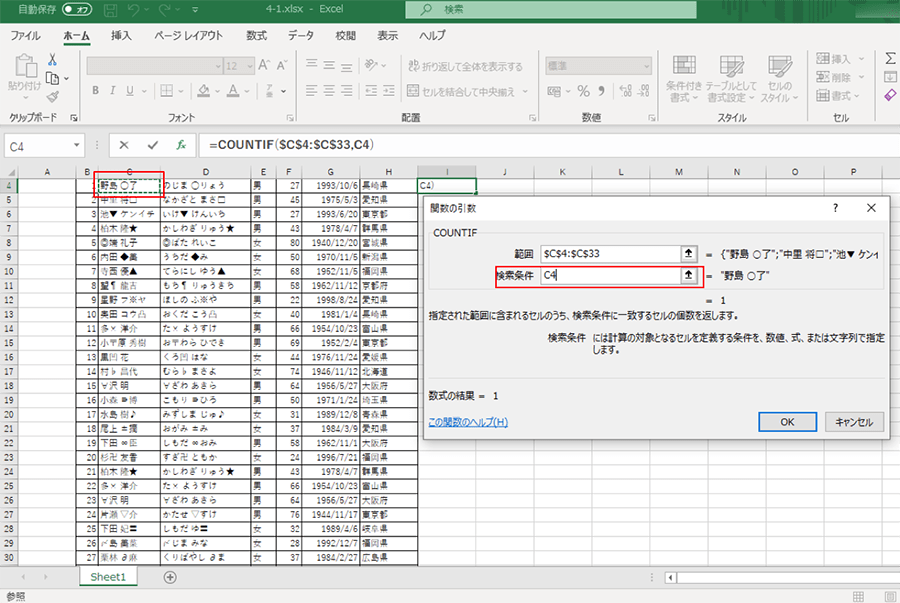Image resolution: width=900 pixels, height=603 pixels.
Task: Toggle Bold formatting
Action: (95, 91)
